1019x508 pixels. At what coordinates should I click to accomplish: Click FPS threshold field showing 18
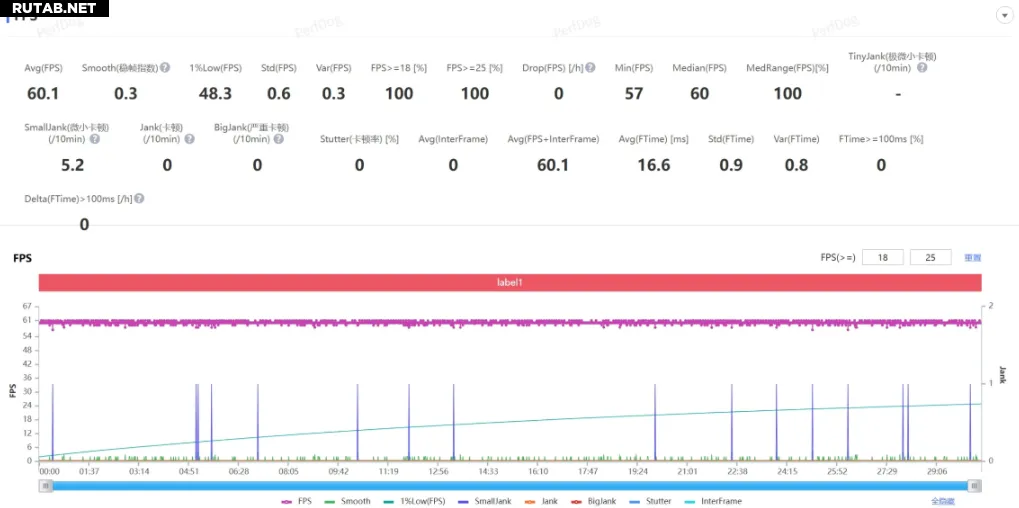[x=881, y=257]
